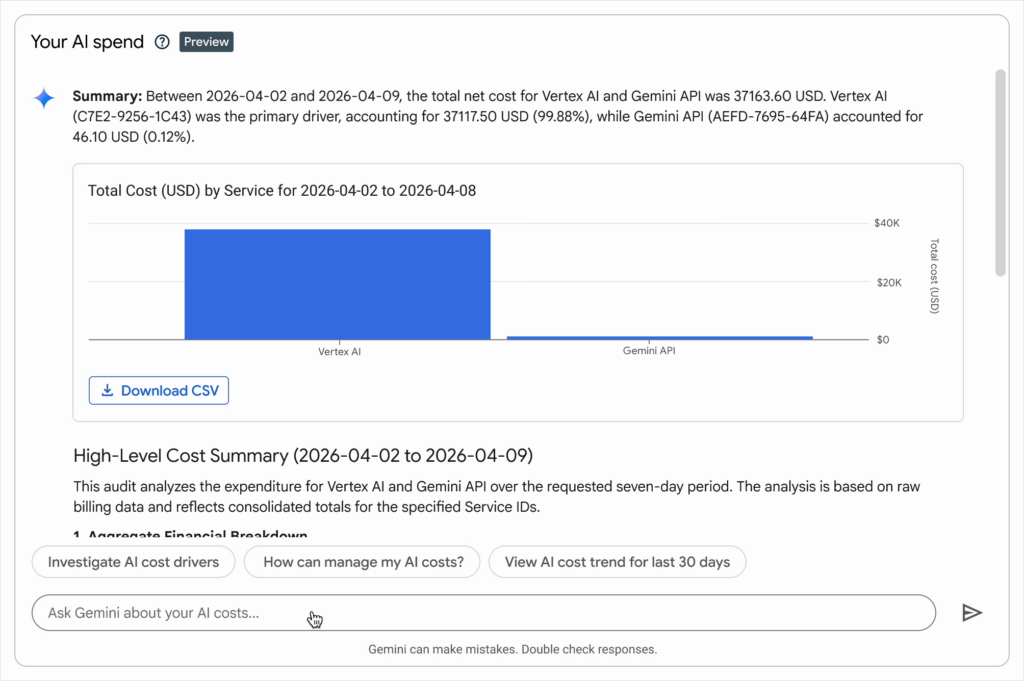Focus the Ask Gemini about your AI costs field
Image resolution: width=1024 pixels, height=681 pixels.
click(483, 613)
